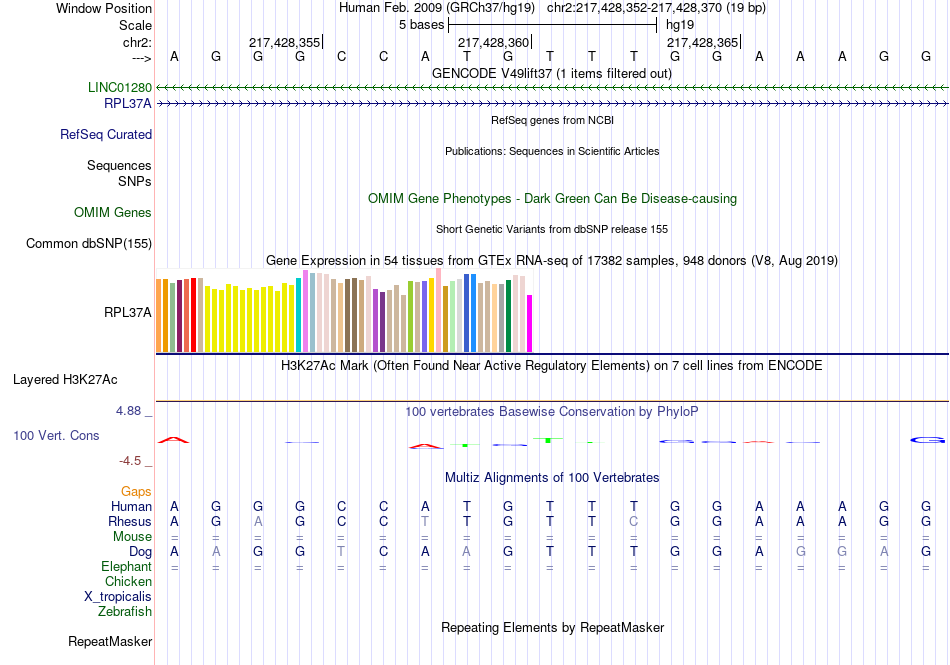Click the Mouse species label
The image size is (950, 665).
(x=133, y=537)
